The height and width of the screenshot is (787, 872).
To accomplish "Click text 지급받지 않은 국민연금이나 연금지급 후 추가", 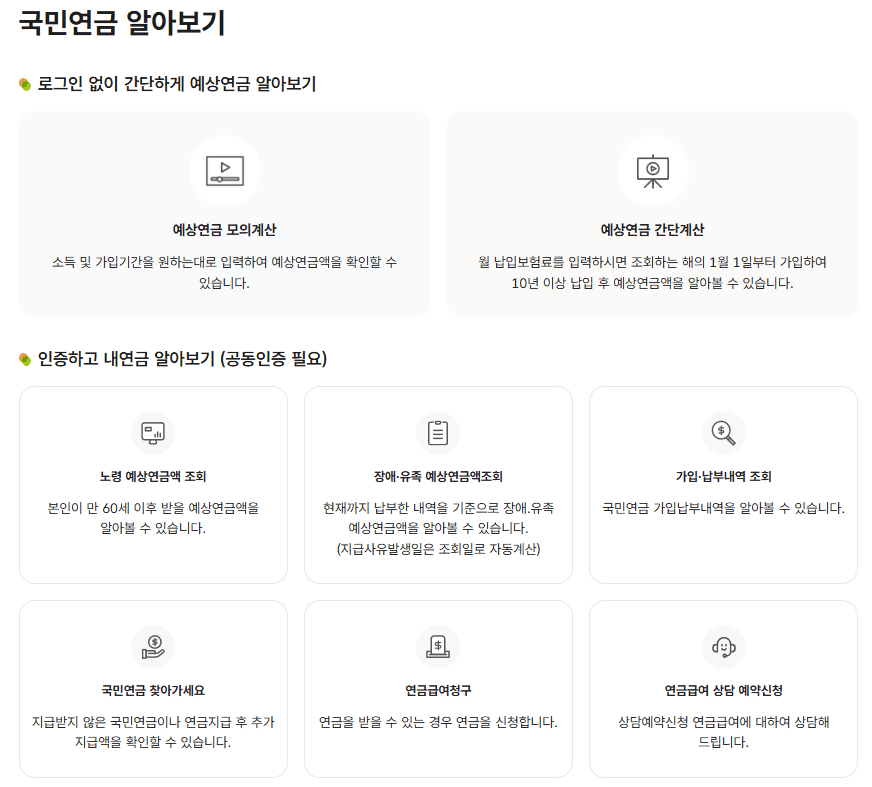I will tap(153, 722).
